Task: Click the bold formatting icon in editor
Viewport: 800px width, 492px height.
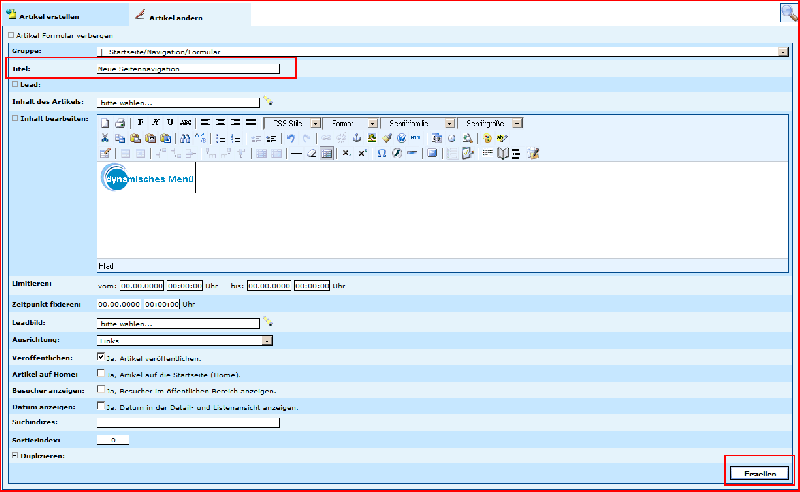Action: click(x=140, y=123)
